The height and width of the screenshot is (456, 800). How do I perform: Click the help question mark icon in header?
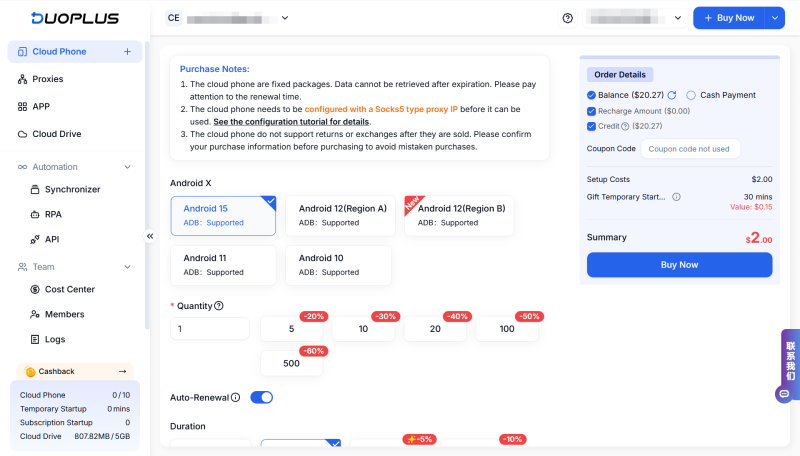[x=568, y=18]
